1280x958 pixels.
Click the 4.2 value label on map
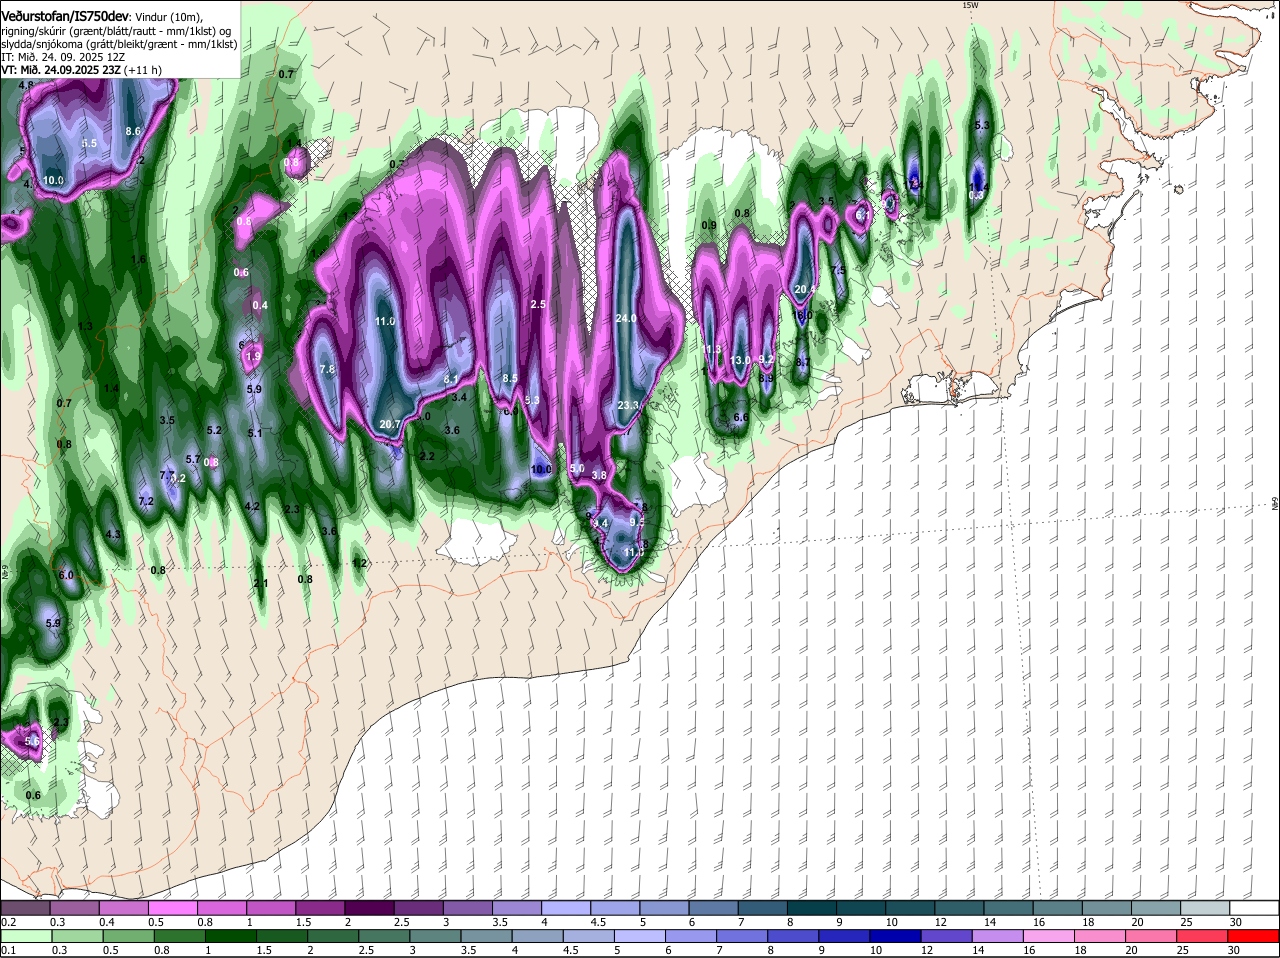(252, 506)
